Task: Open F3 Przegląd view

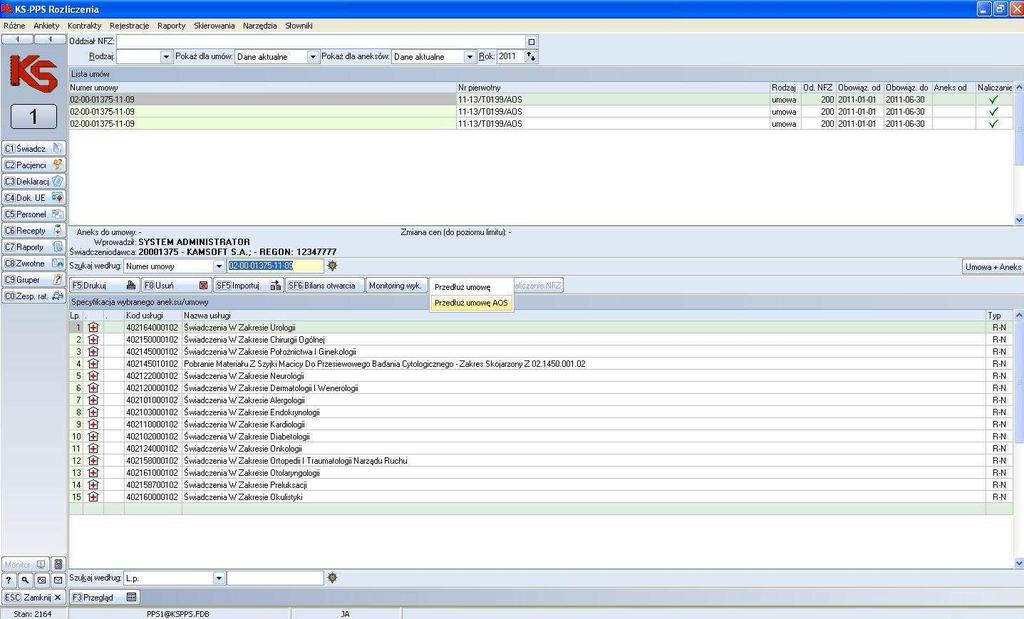Action: pos(104,597)
